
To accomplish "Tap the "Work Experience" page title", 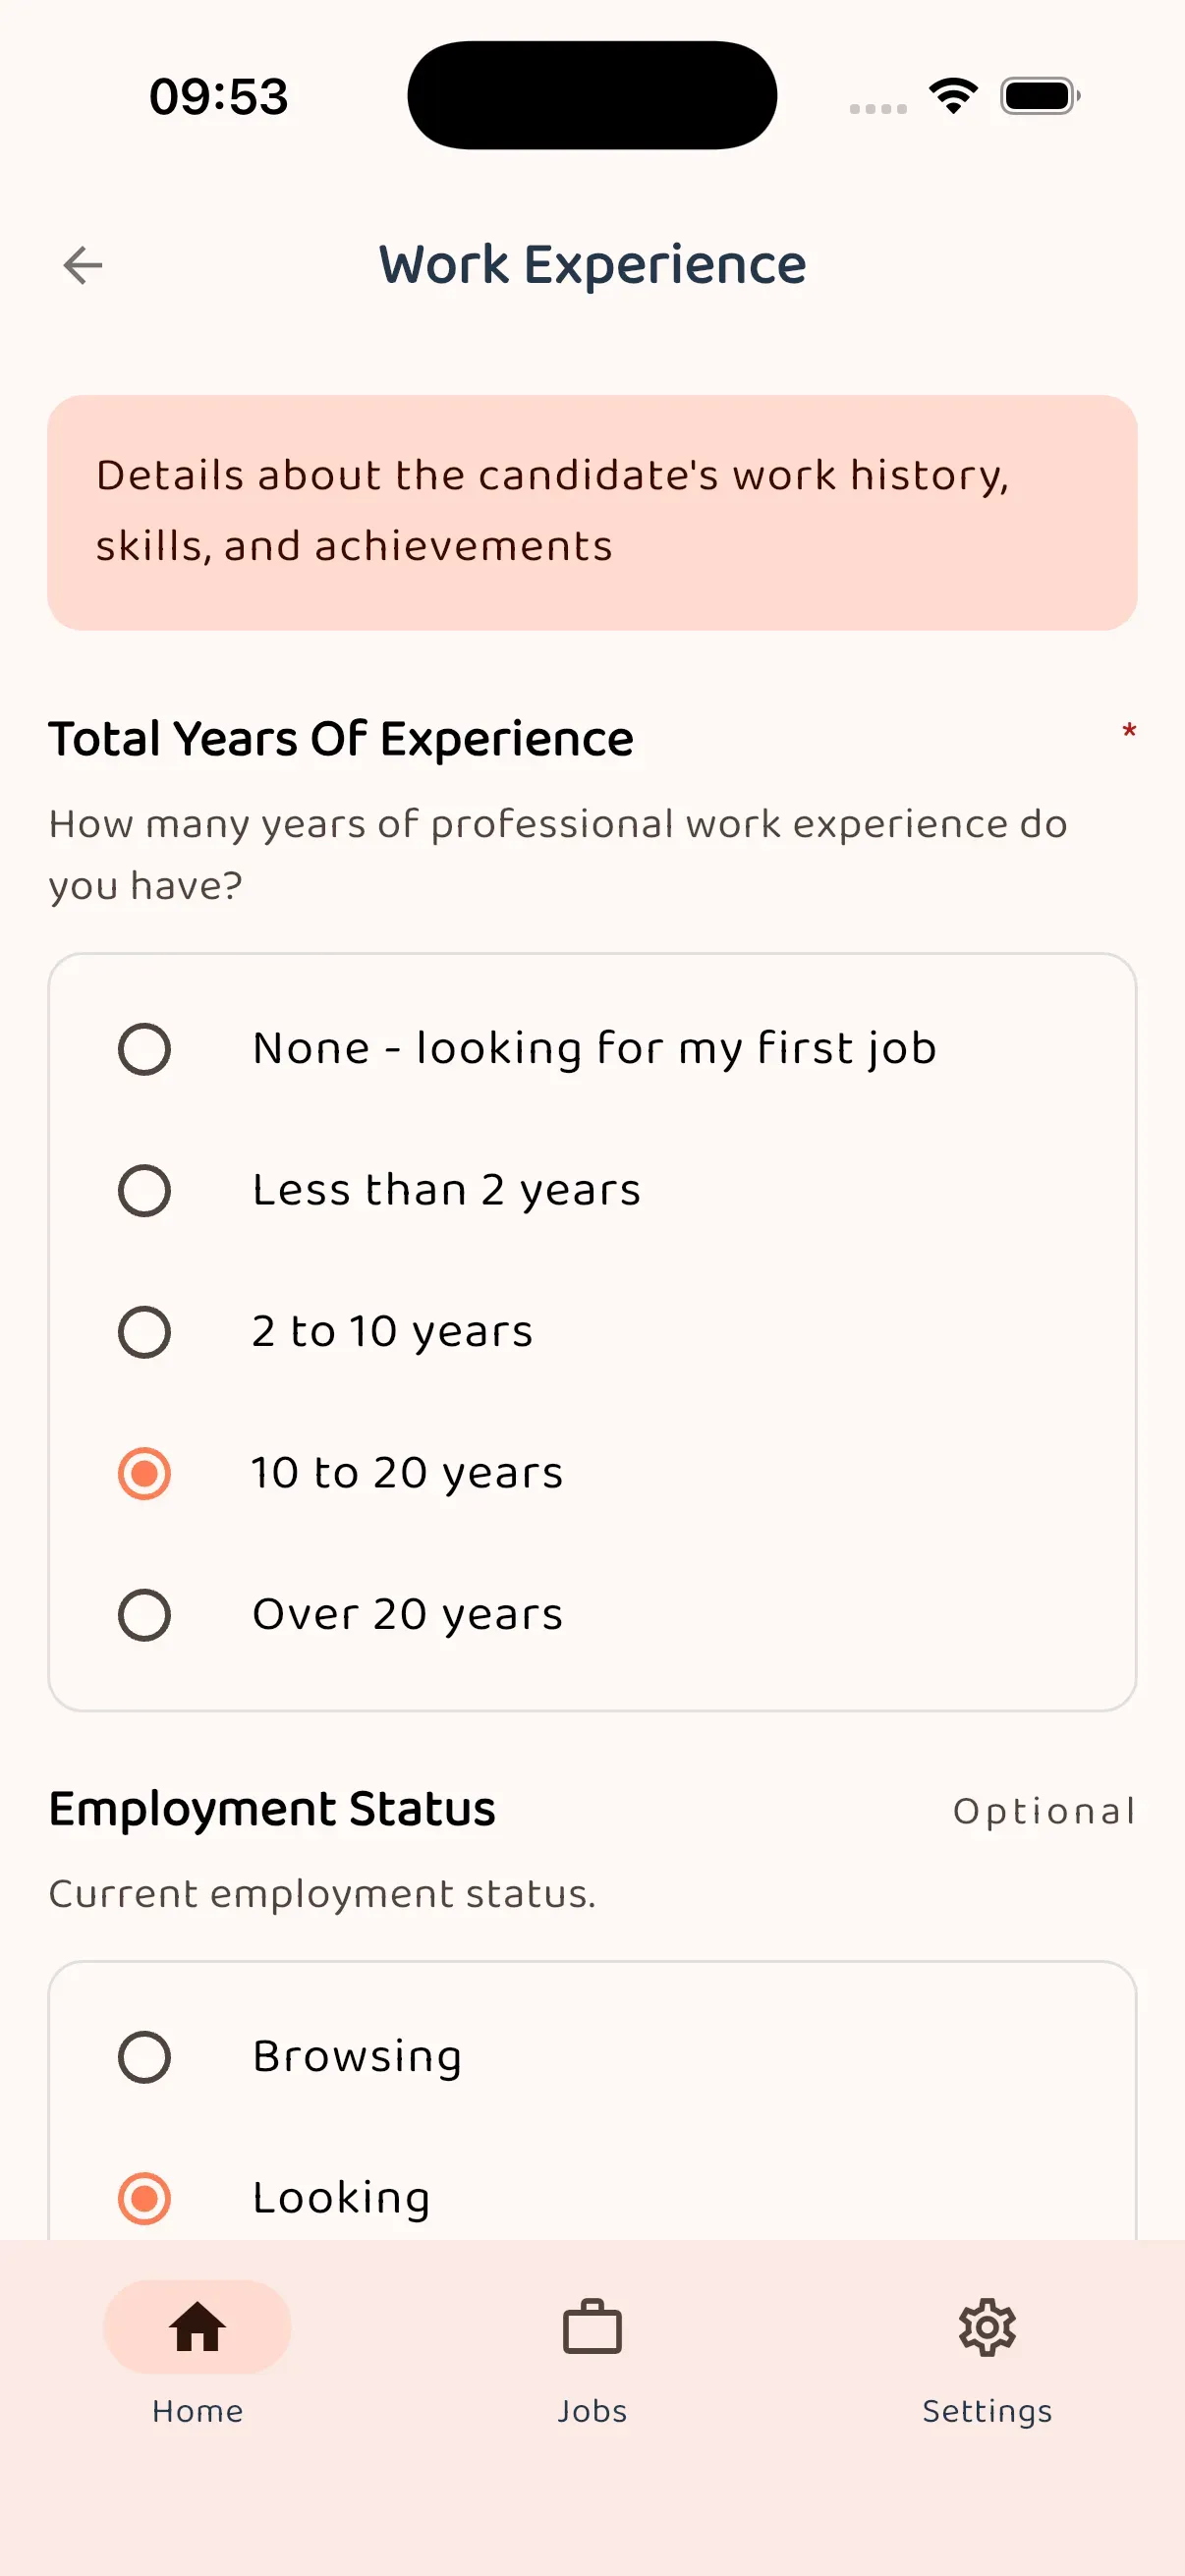I will pos(592,265).
